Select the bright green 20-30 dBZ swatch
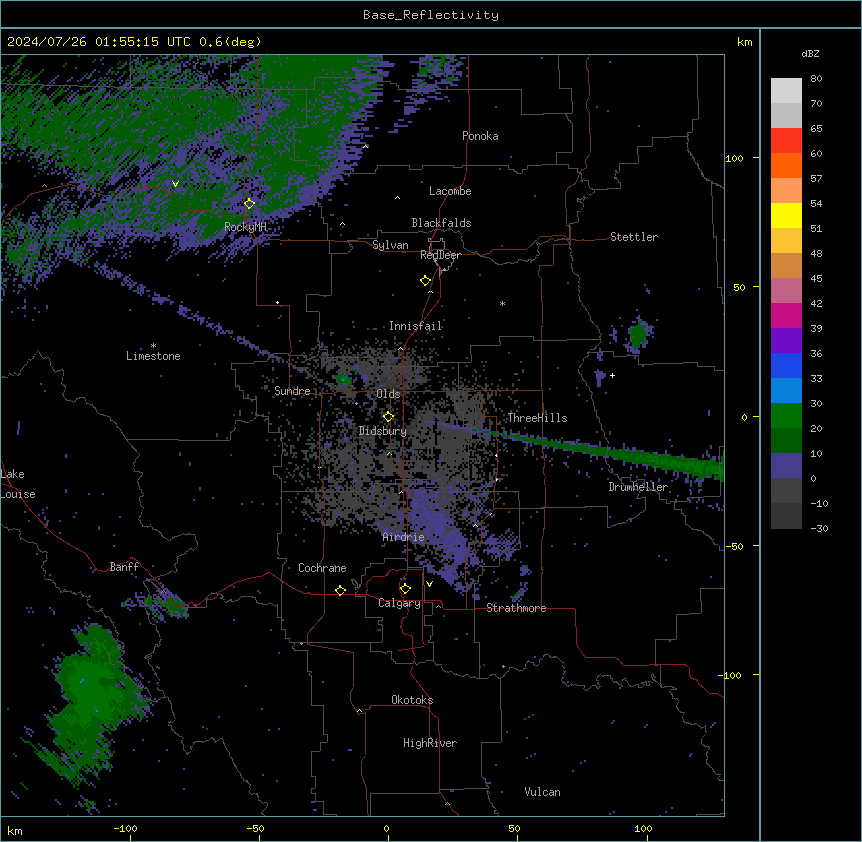862x842 pixels. point(786,416)
